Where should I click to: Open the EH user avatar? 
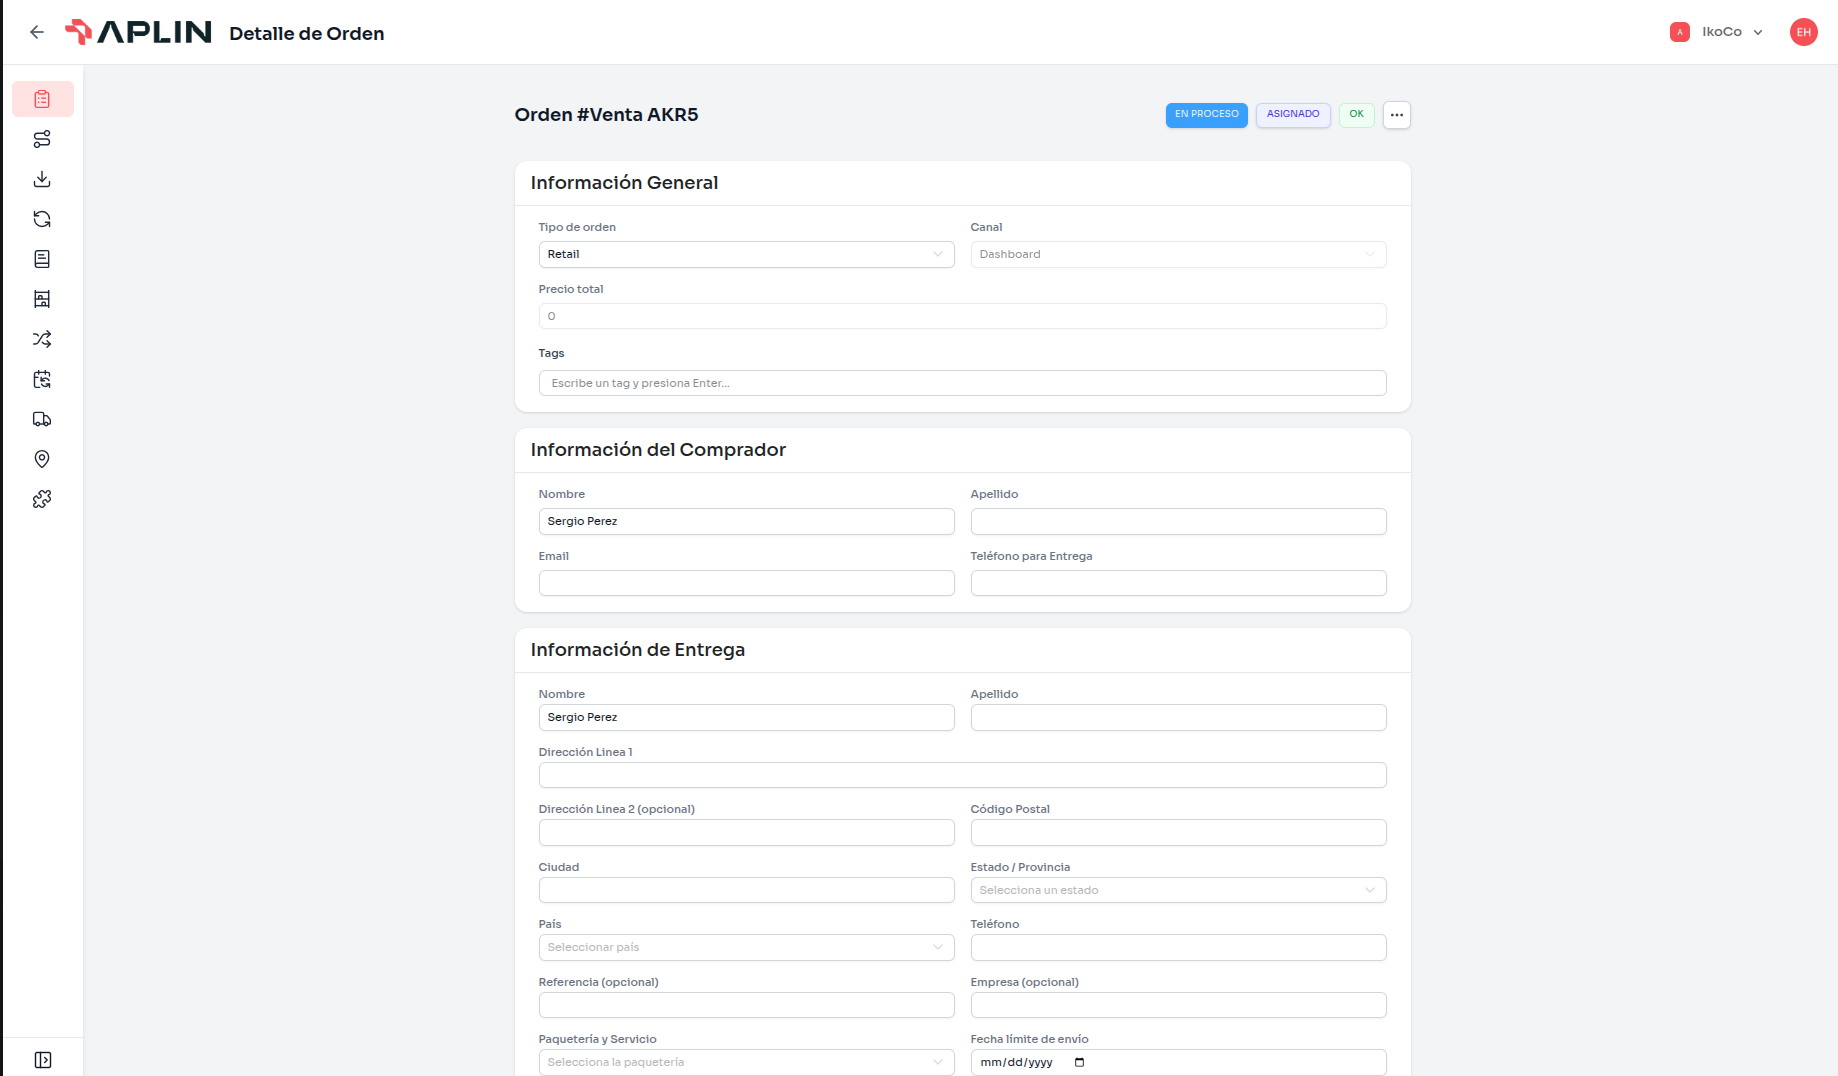(x=1804, y=32)
